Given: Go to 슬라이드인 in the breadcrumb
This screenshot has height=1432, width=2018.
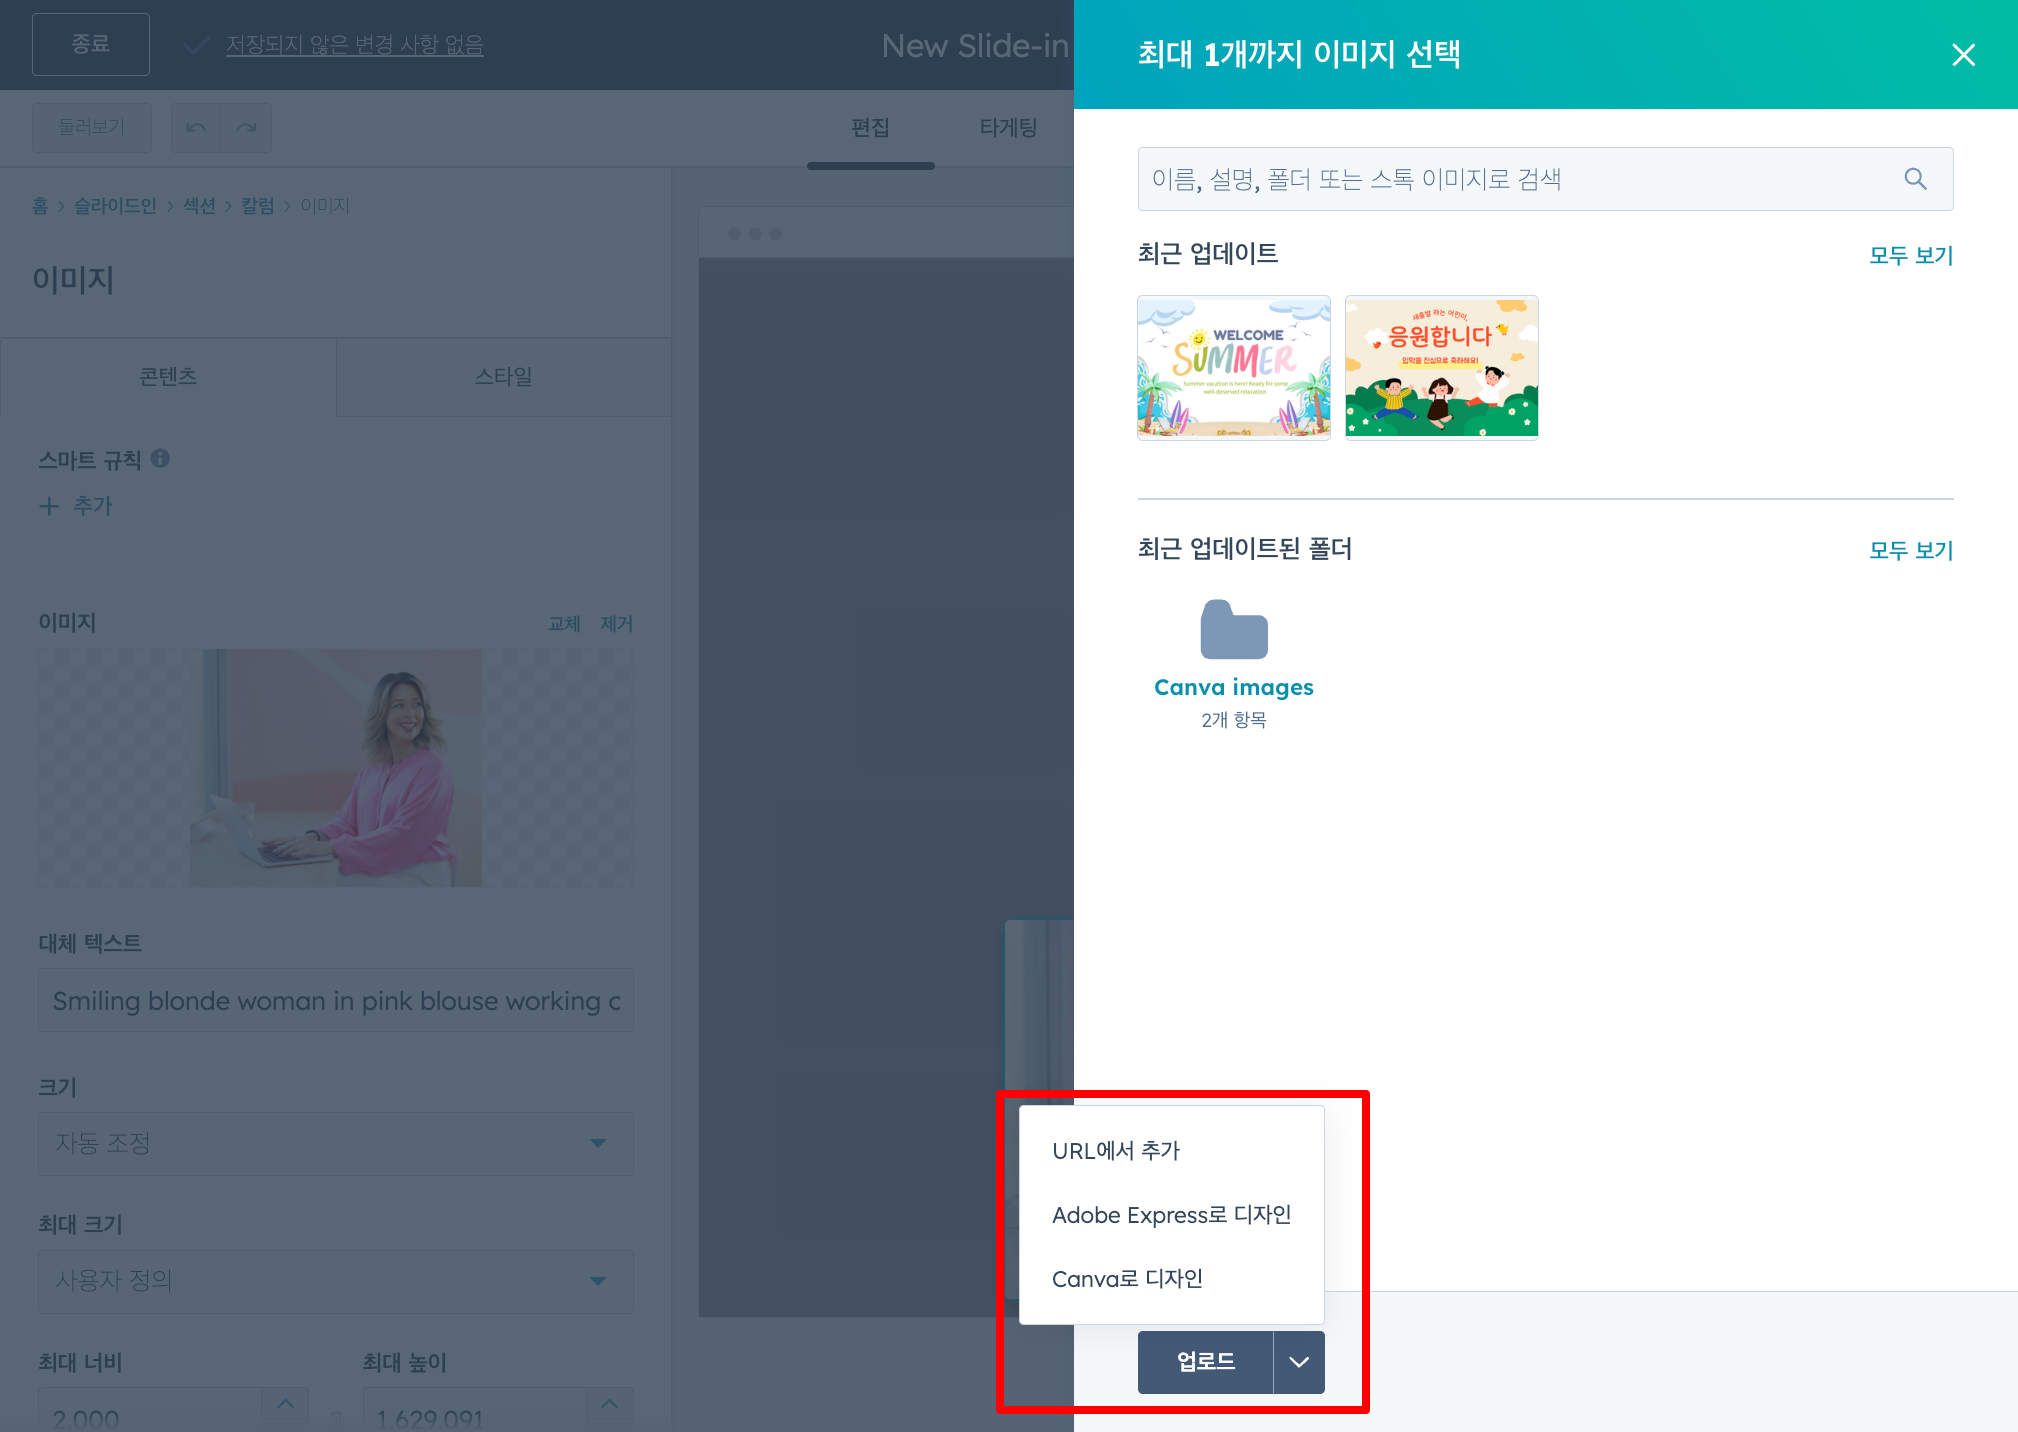Looking at the screenshot, I should [x=115, y=206].
